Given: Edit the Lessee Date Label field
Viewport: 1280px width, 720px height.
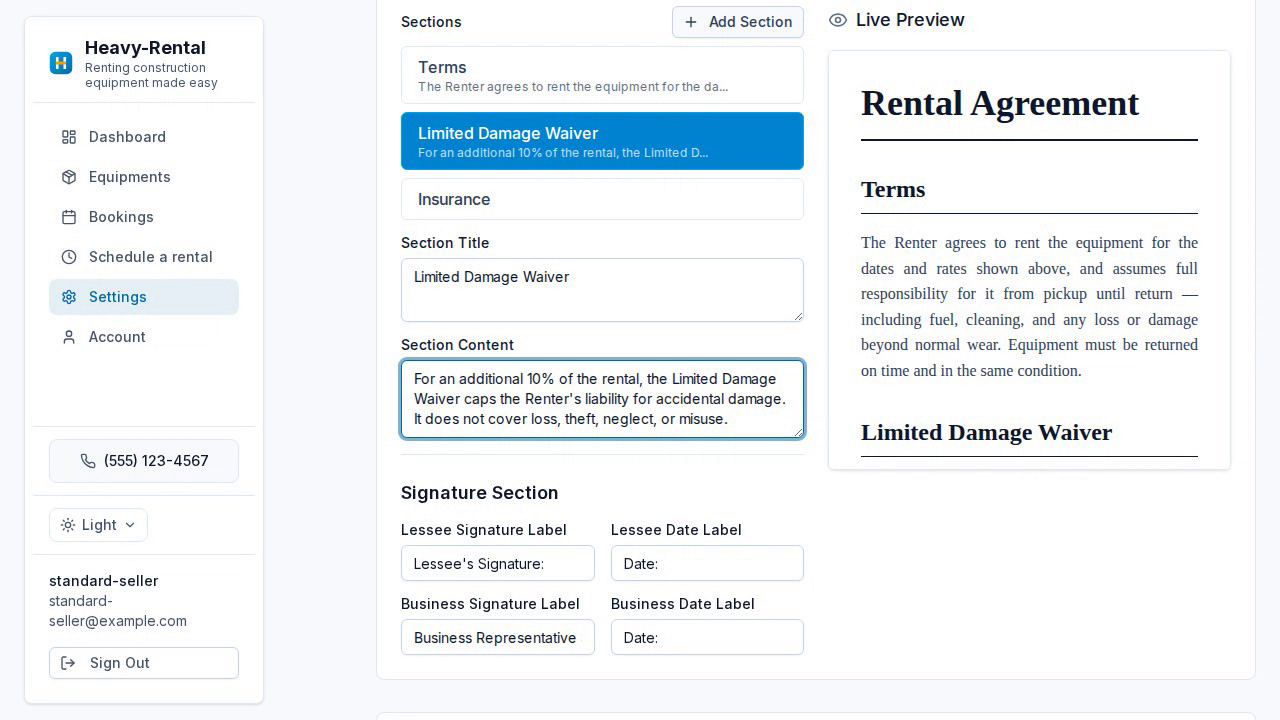Looking at the screenshot, I should pos(707,563).
